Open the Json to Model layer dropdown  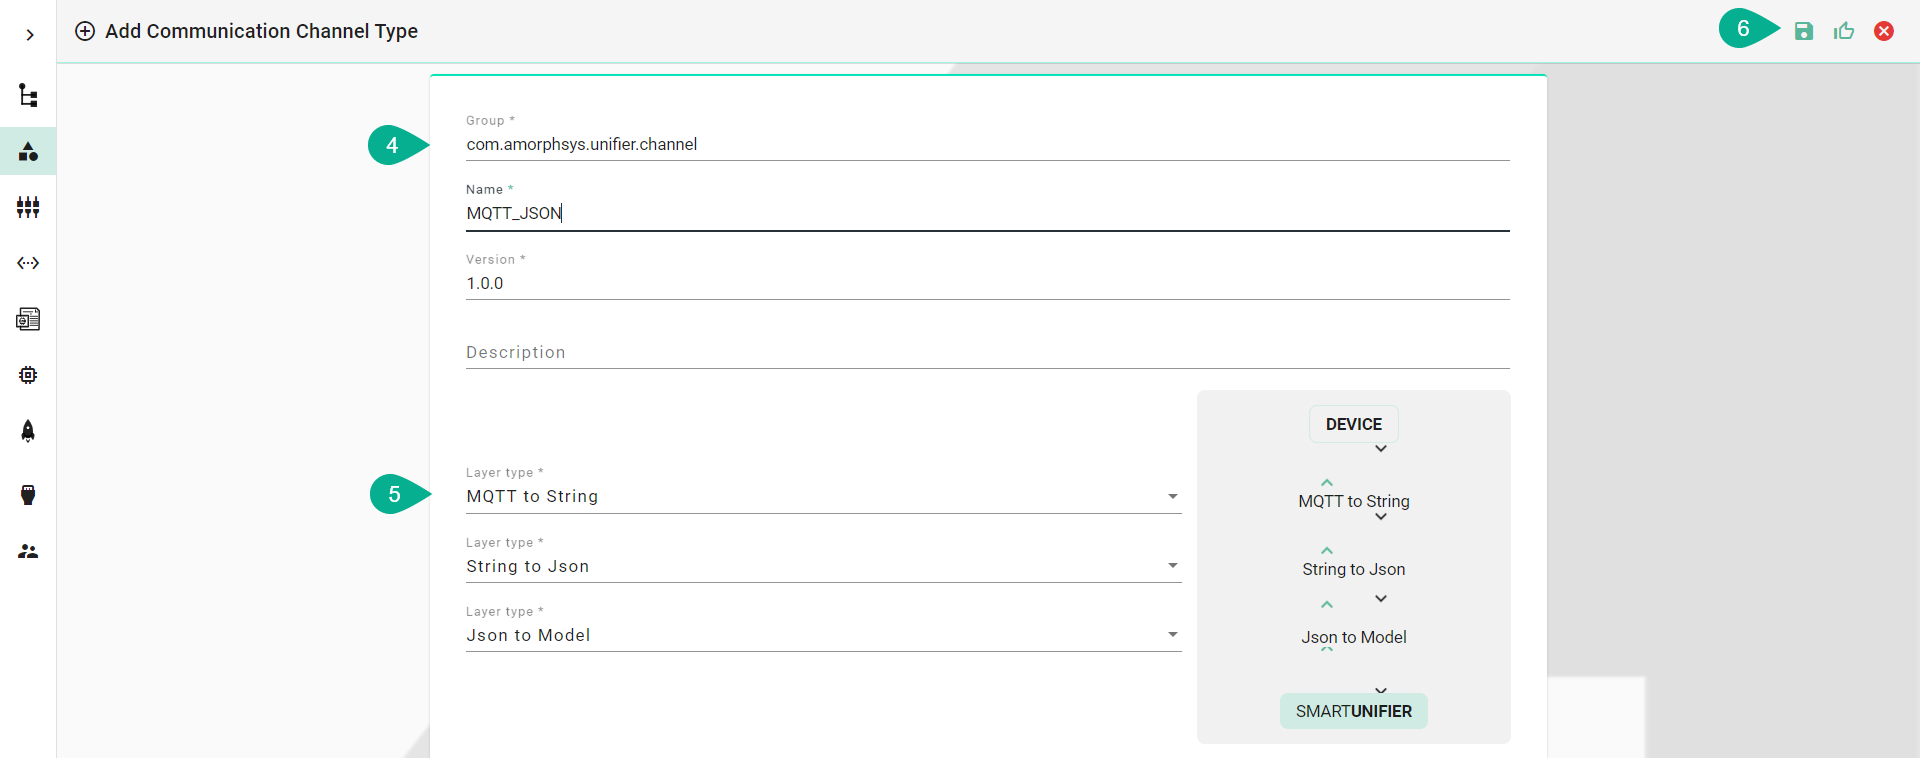click(x=822, y=635)
